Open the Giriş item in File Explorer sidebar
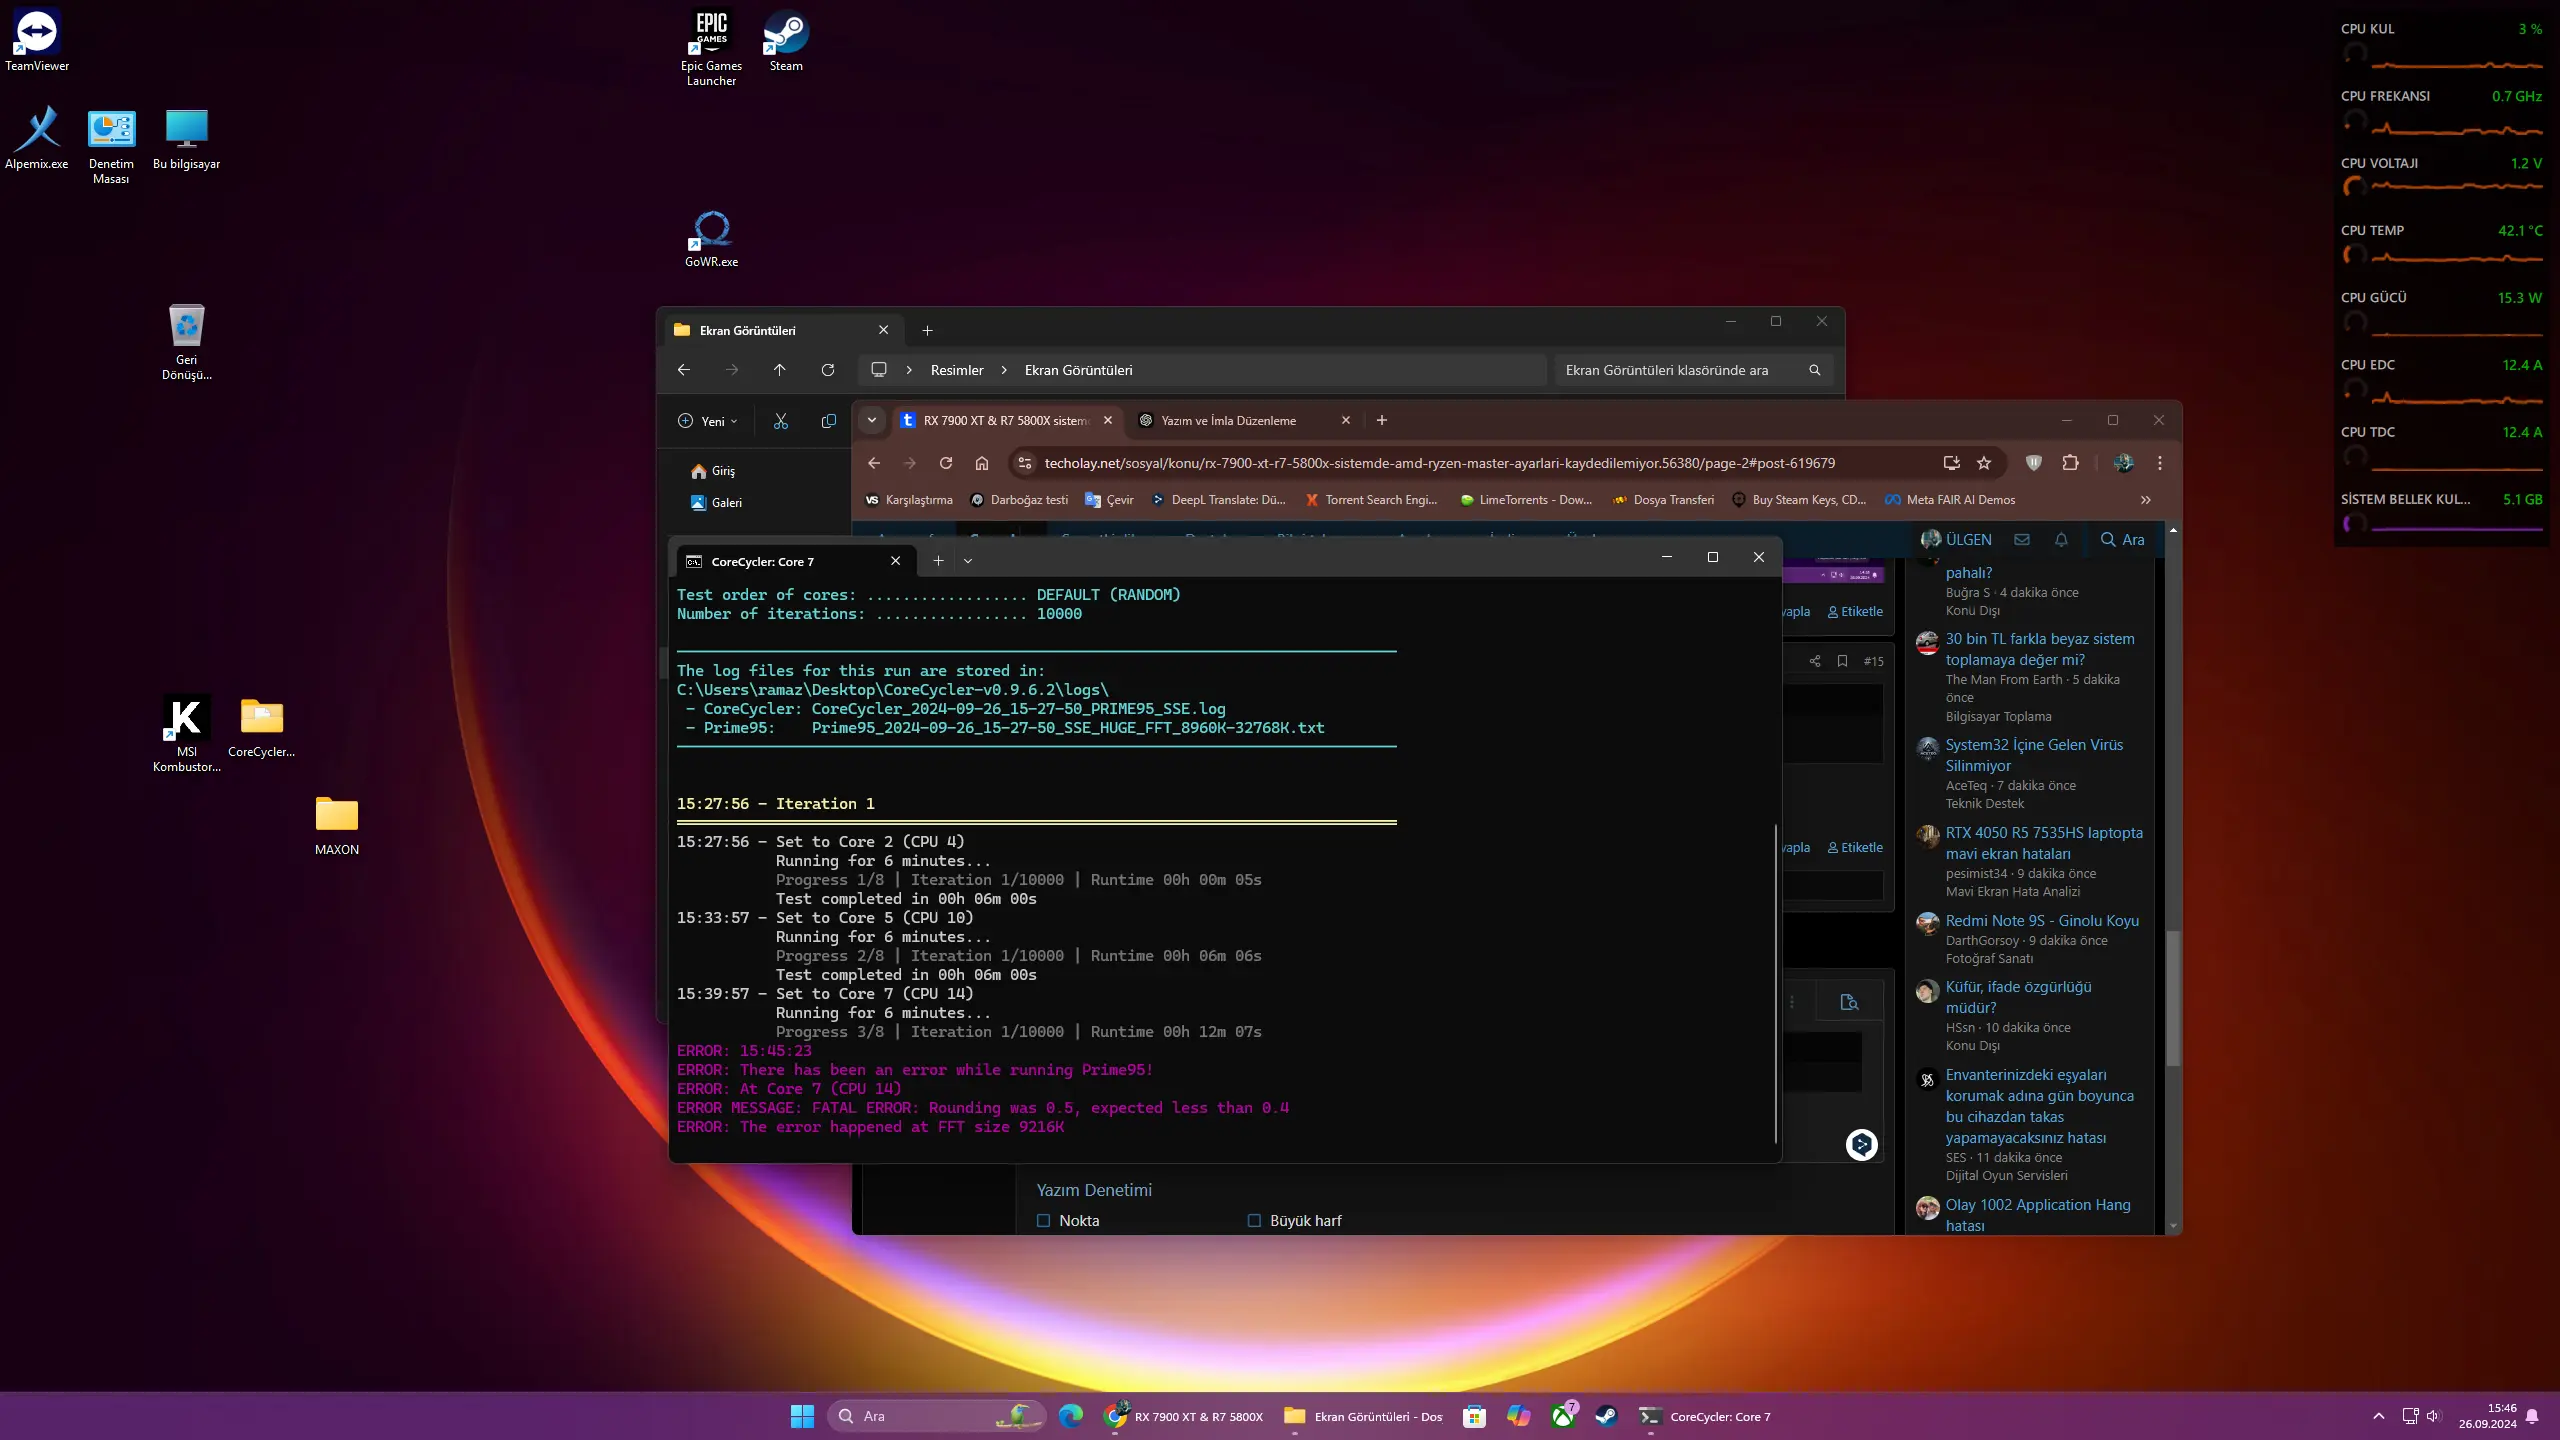 point(713,471)
